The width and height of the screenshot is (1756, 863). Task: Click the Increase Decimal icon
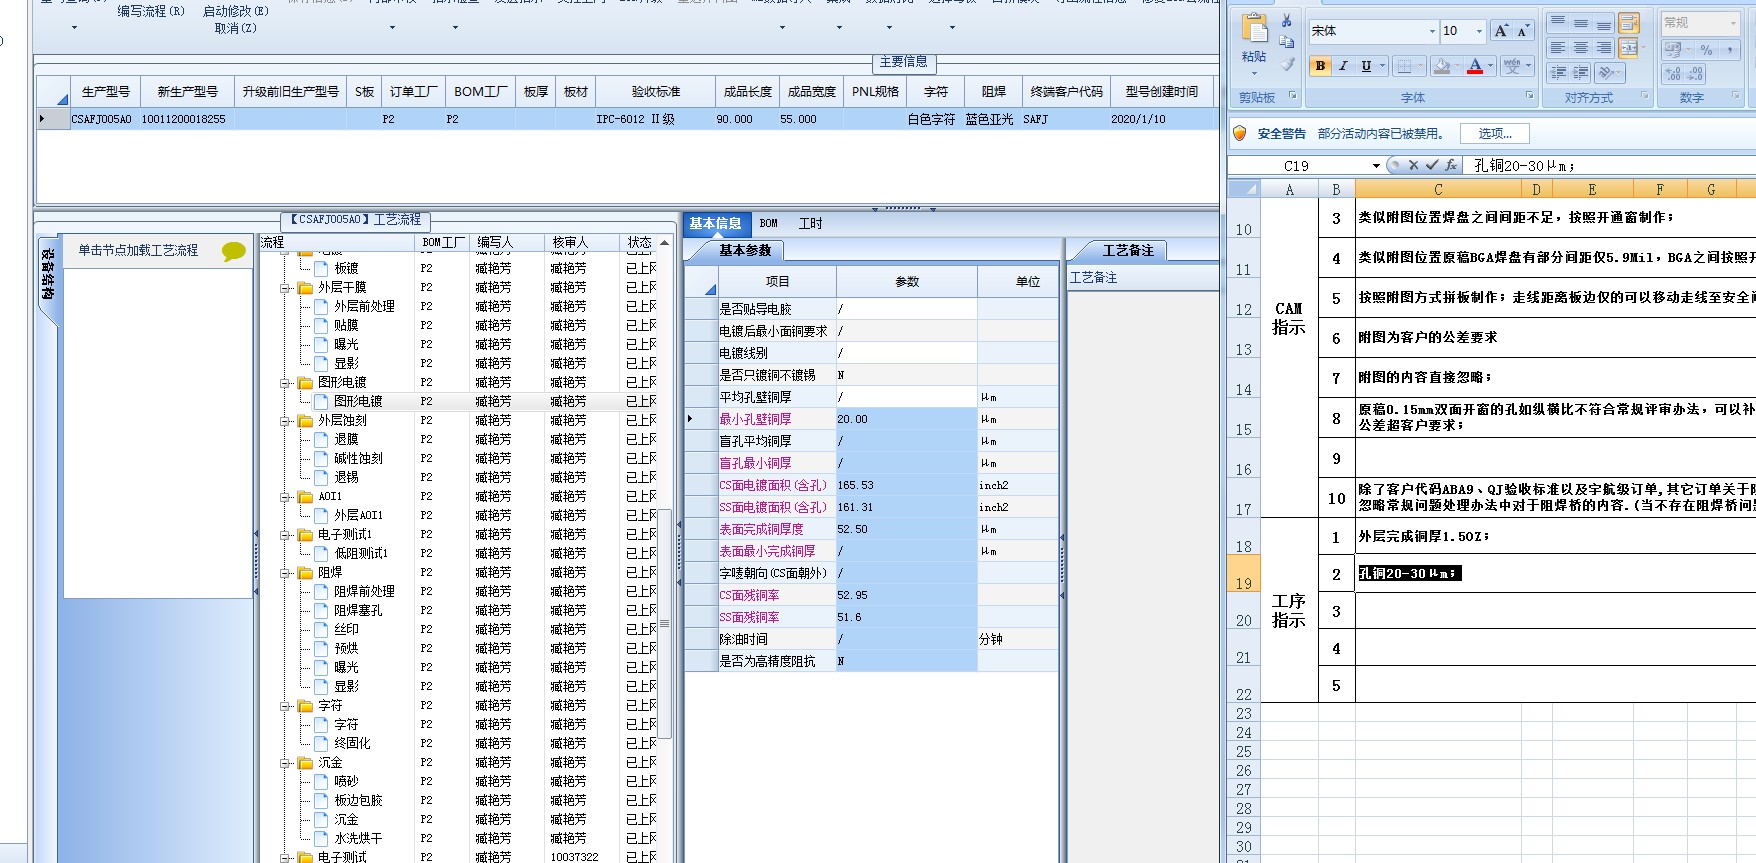pos(1672,73)
